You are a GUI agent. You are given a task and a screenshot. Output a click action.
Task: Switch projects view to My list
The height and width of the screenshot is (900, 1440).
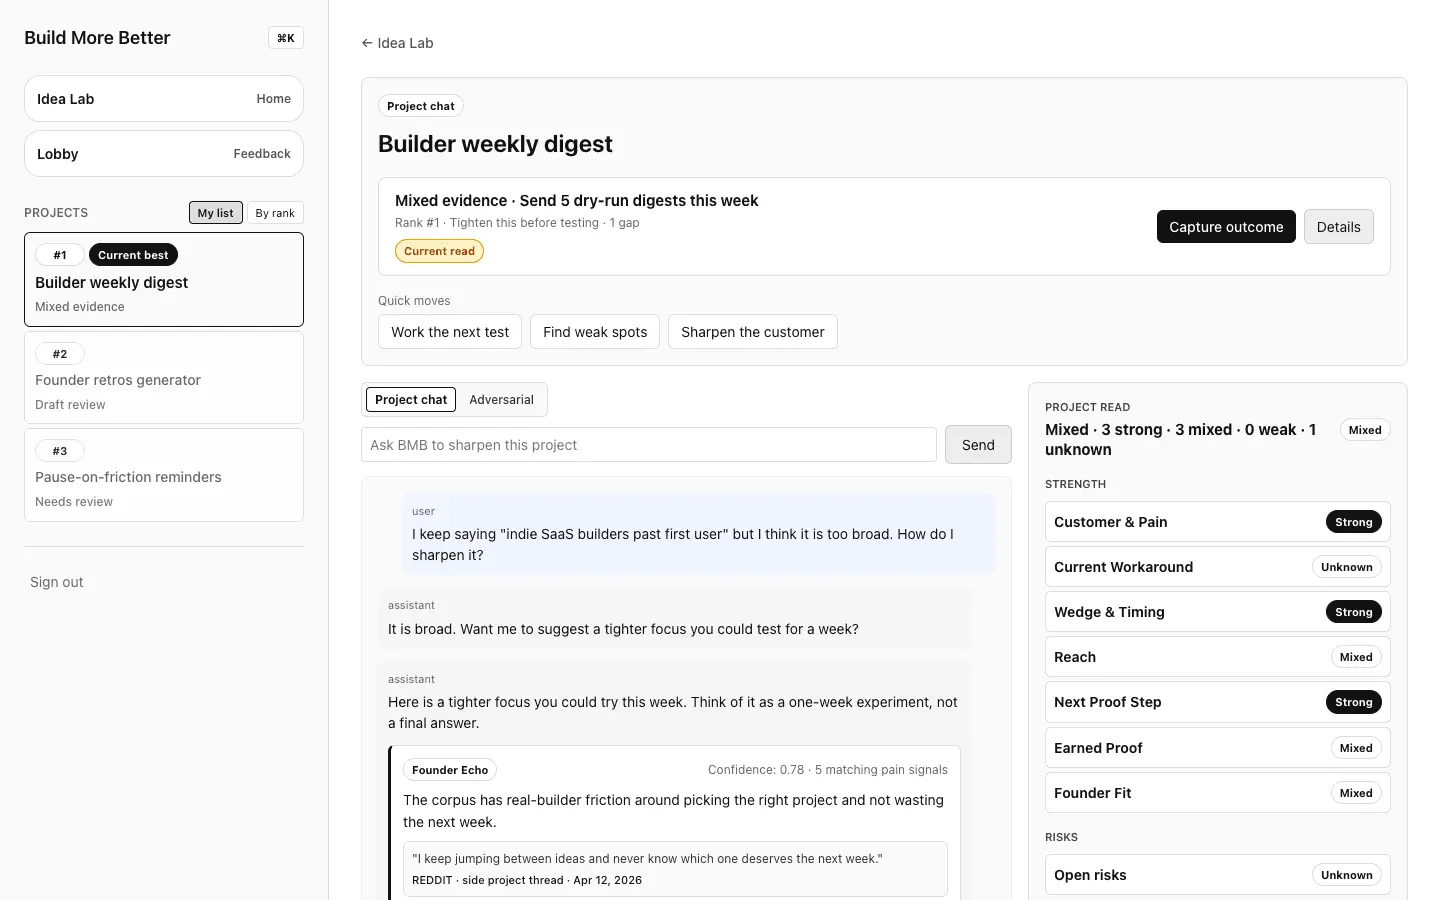click(215, 213)
